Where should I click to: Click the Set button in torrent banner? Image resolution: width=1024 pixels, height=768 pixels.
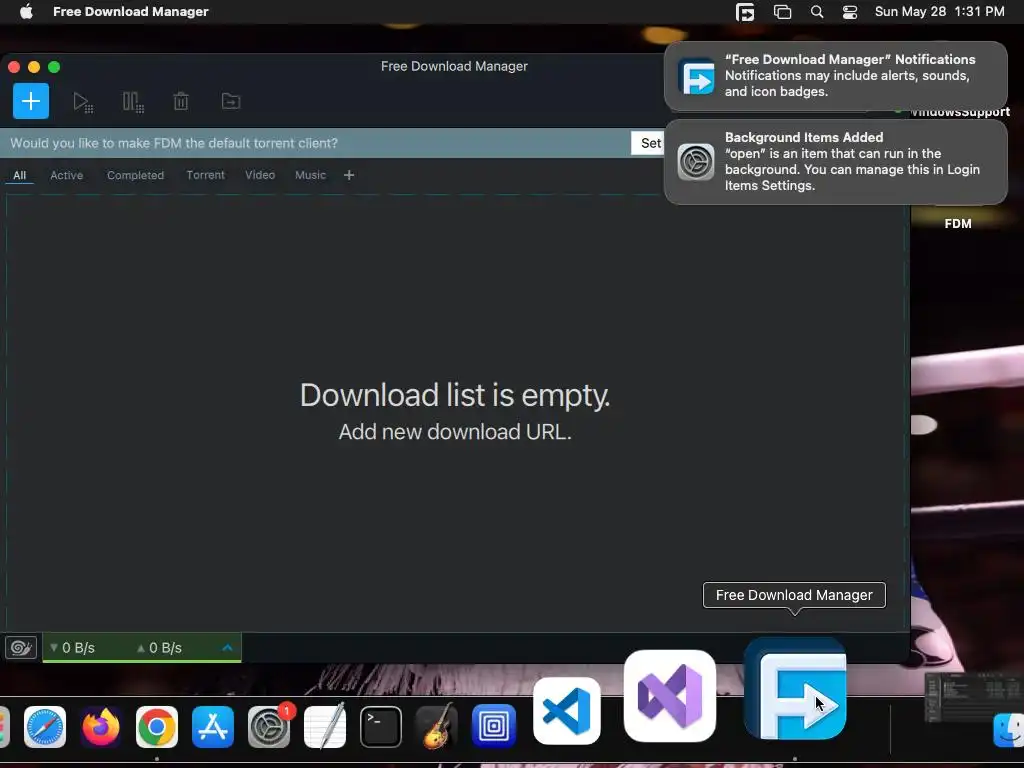(x=650, y=143)
